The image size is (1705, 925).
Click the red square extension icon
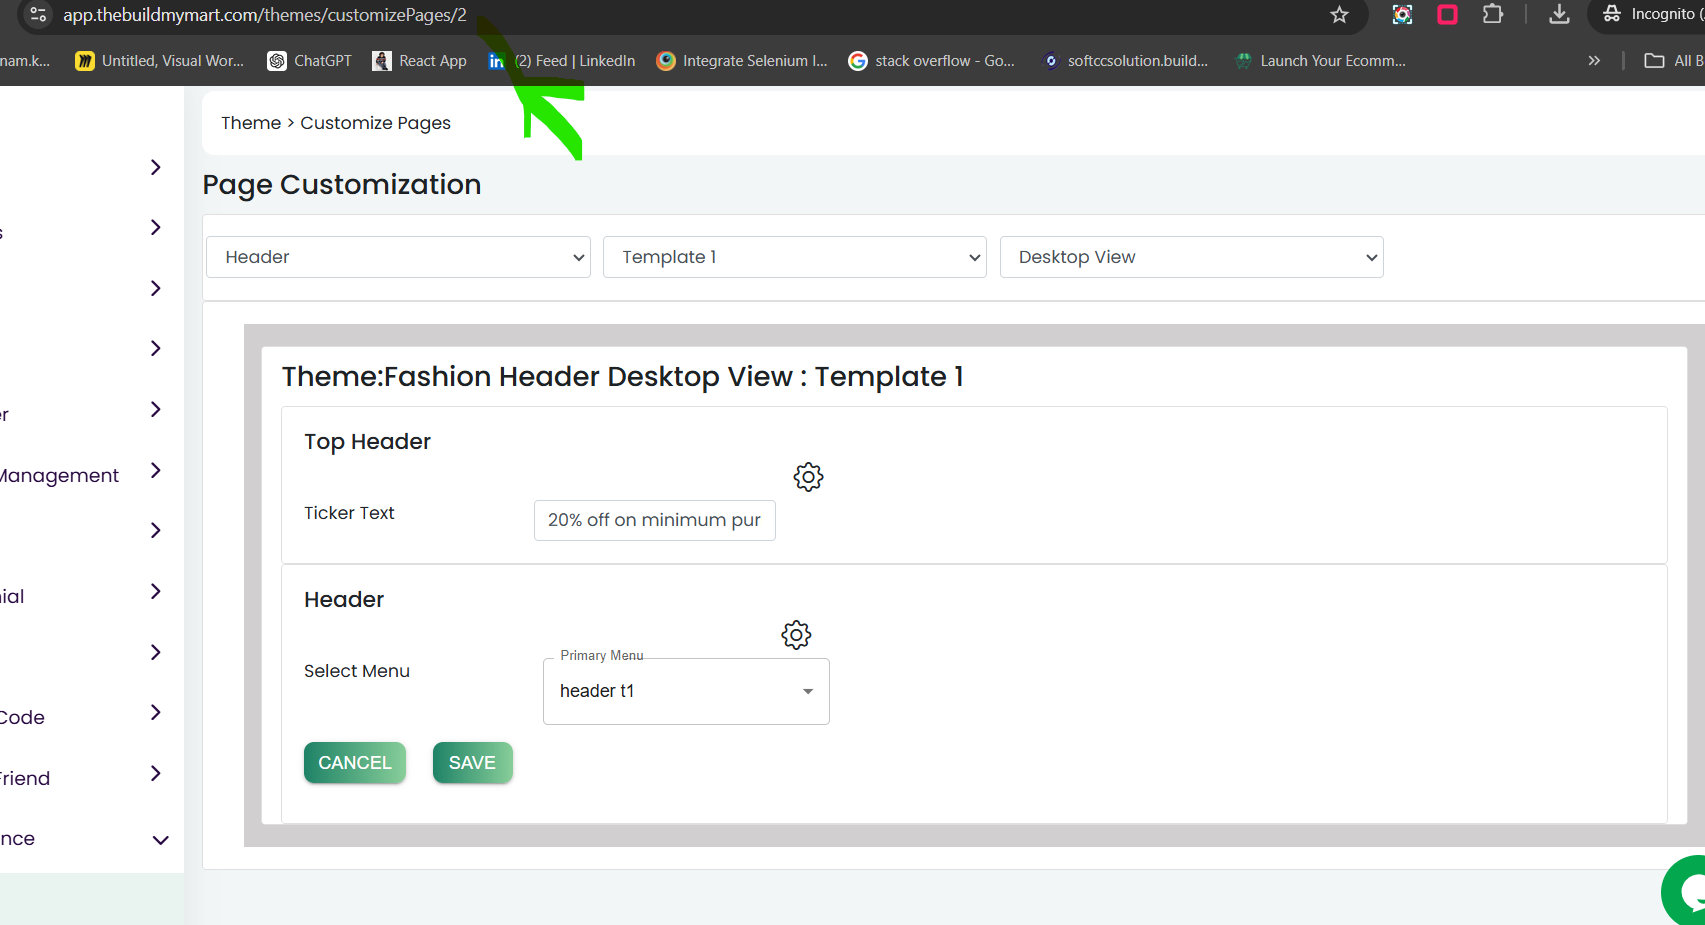[x=1447, y=14]
